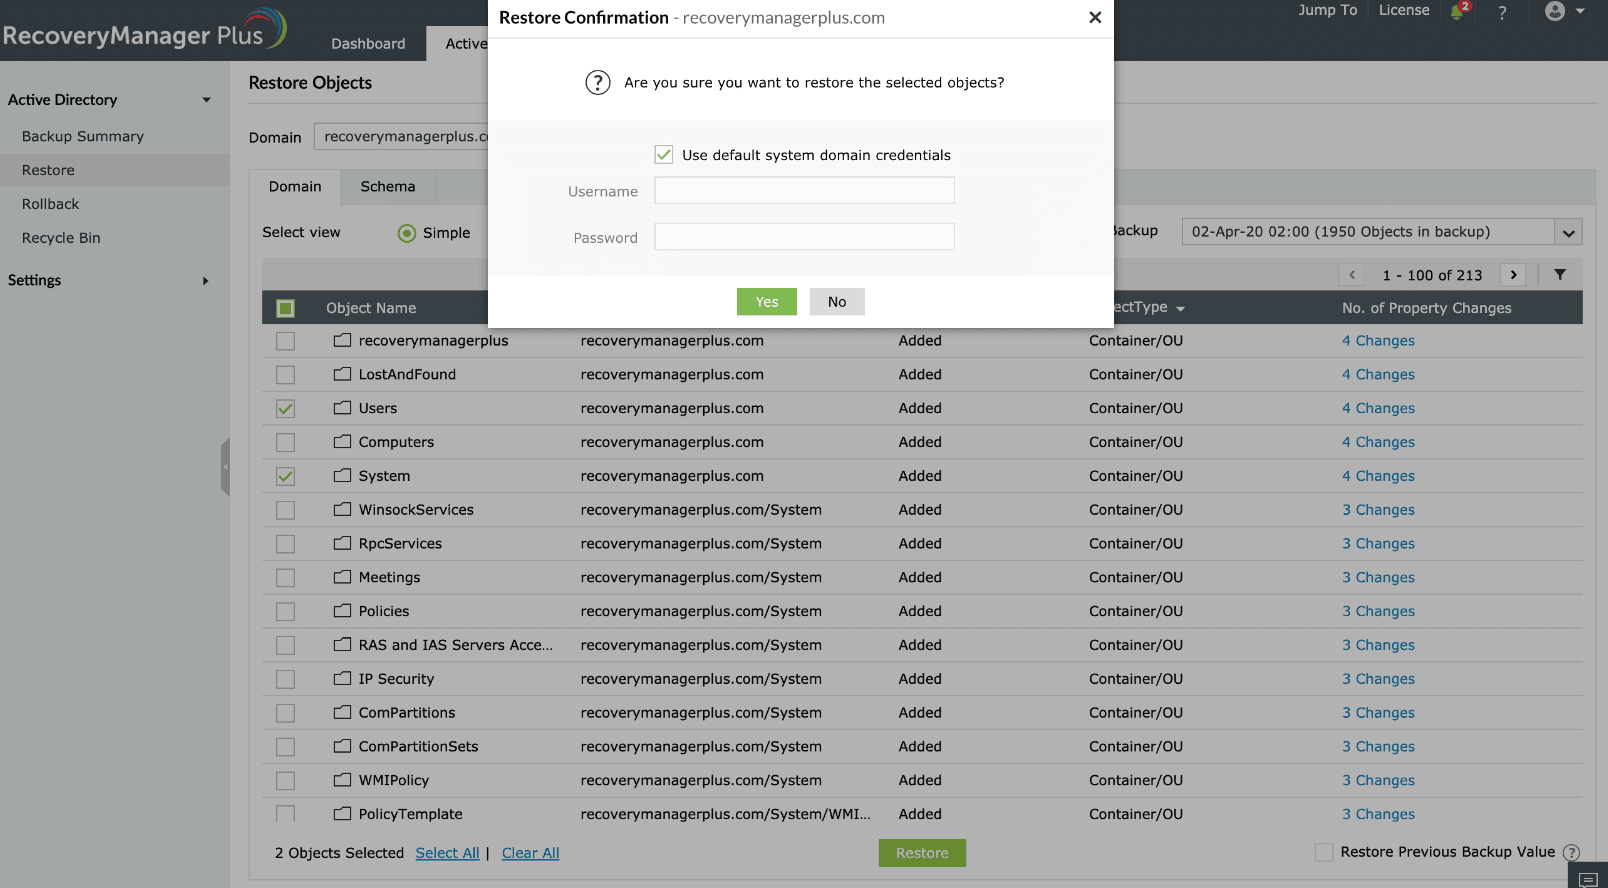View 3 Changes for WMIPolicy row
This screenshot has width=1608, height=888.
point(1378,780)
